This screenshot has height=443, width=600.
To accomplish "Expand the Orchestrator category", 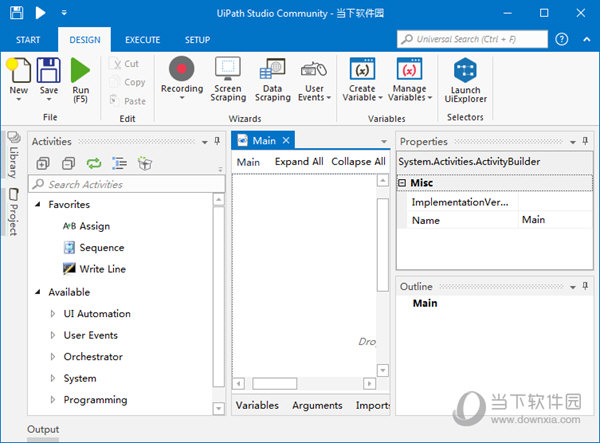I will point(53,357).
